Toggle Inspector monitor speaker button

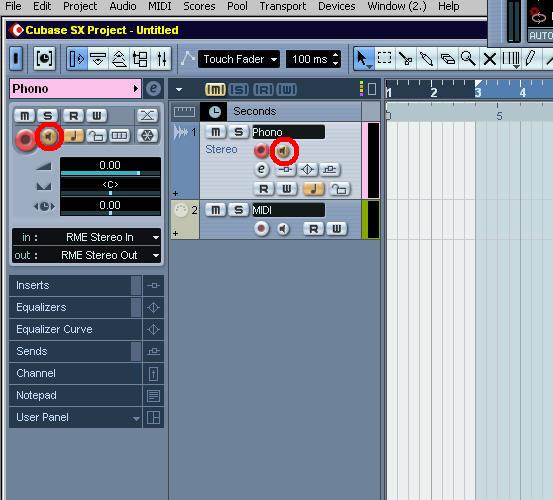pyautogui.click(x=49, y=136)
